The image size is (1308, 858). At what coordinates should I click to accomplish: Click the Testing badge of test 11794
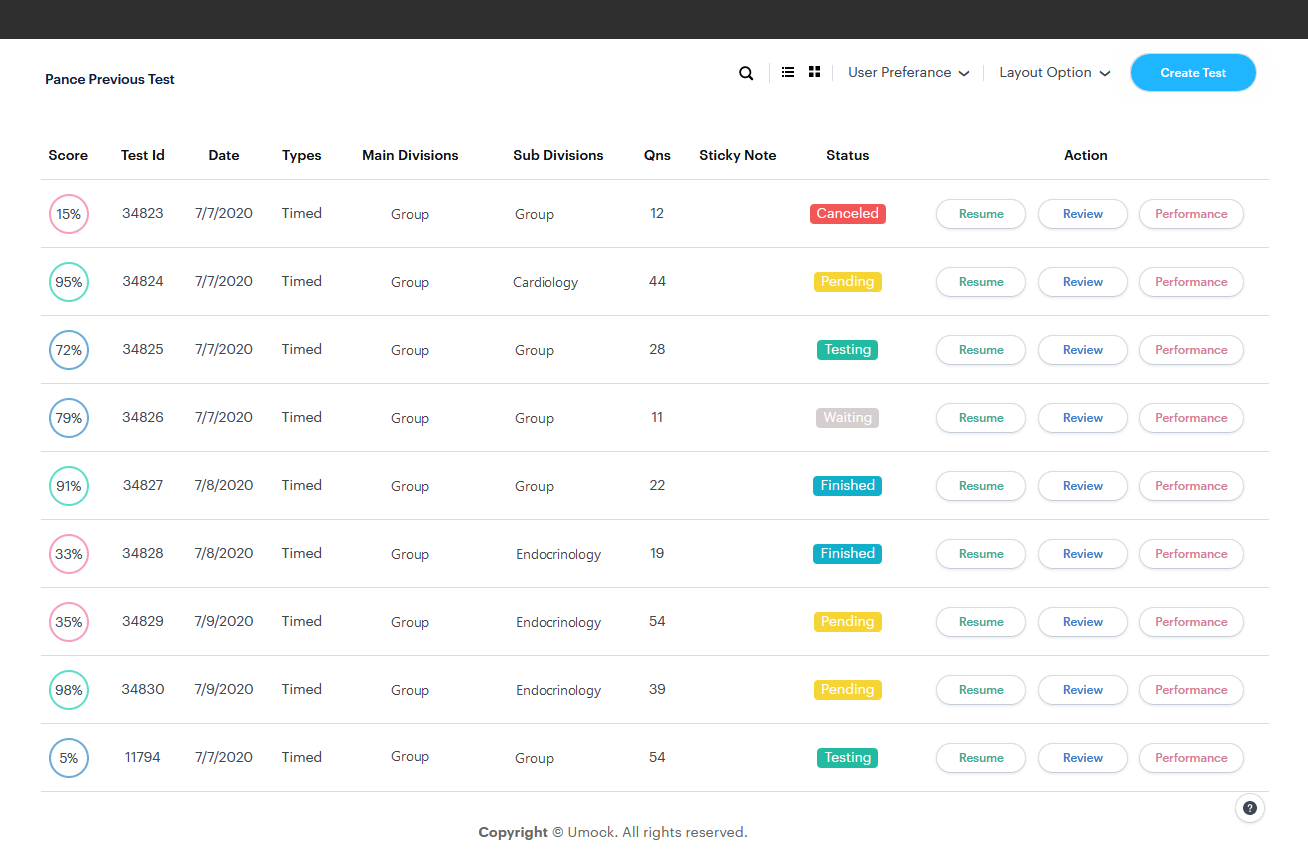[x=848, y=758]
